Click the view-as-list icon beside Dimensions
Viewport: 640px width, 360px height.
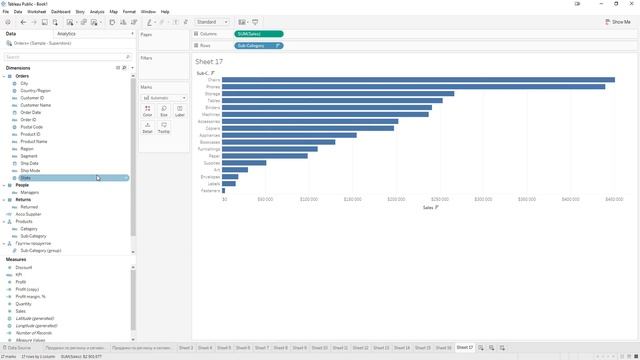[118, 68]
